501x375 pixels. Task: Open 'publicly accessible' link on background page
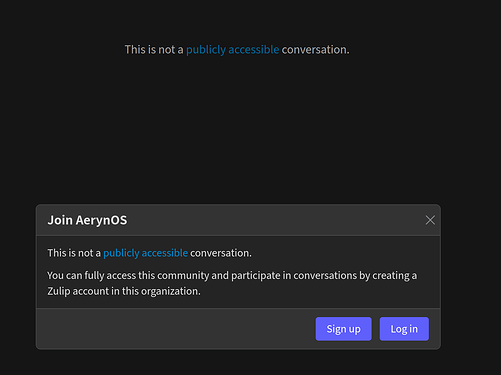[232, 50]
